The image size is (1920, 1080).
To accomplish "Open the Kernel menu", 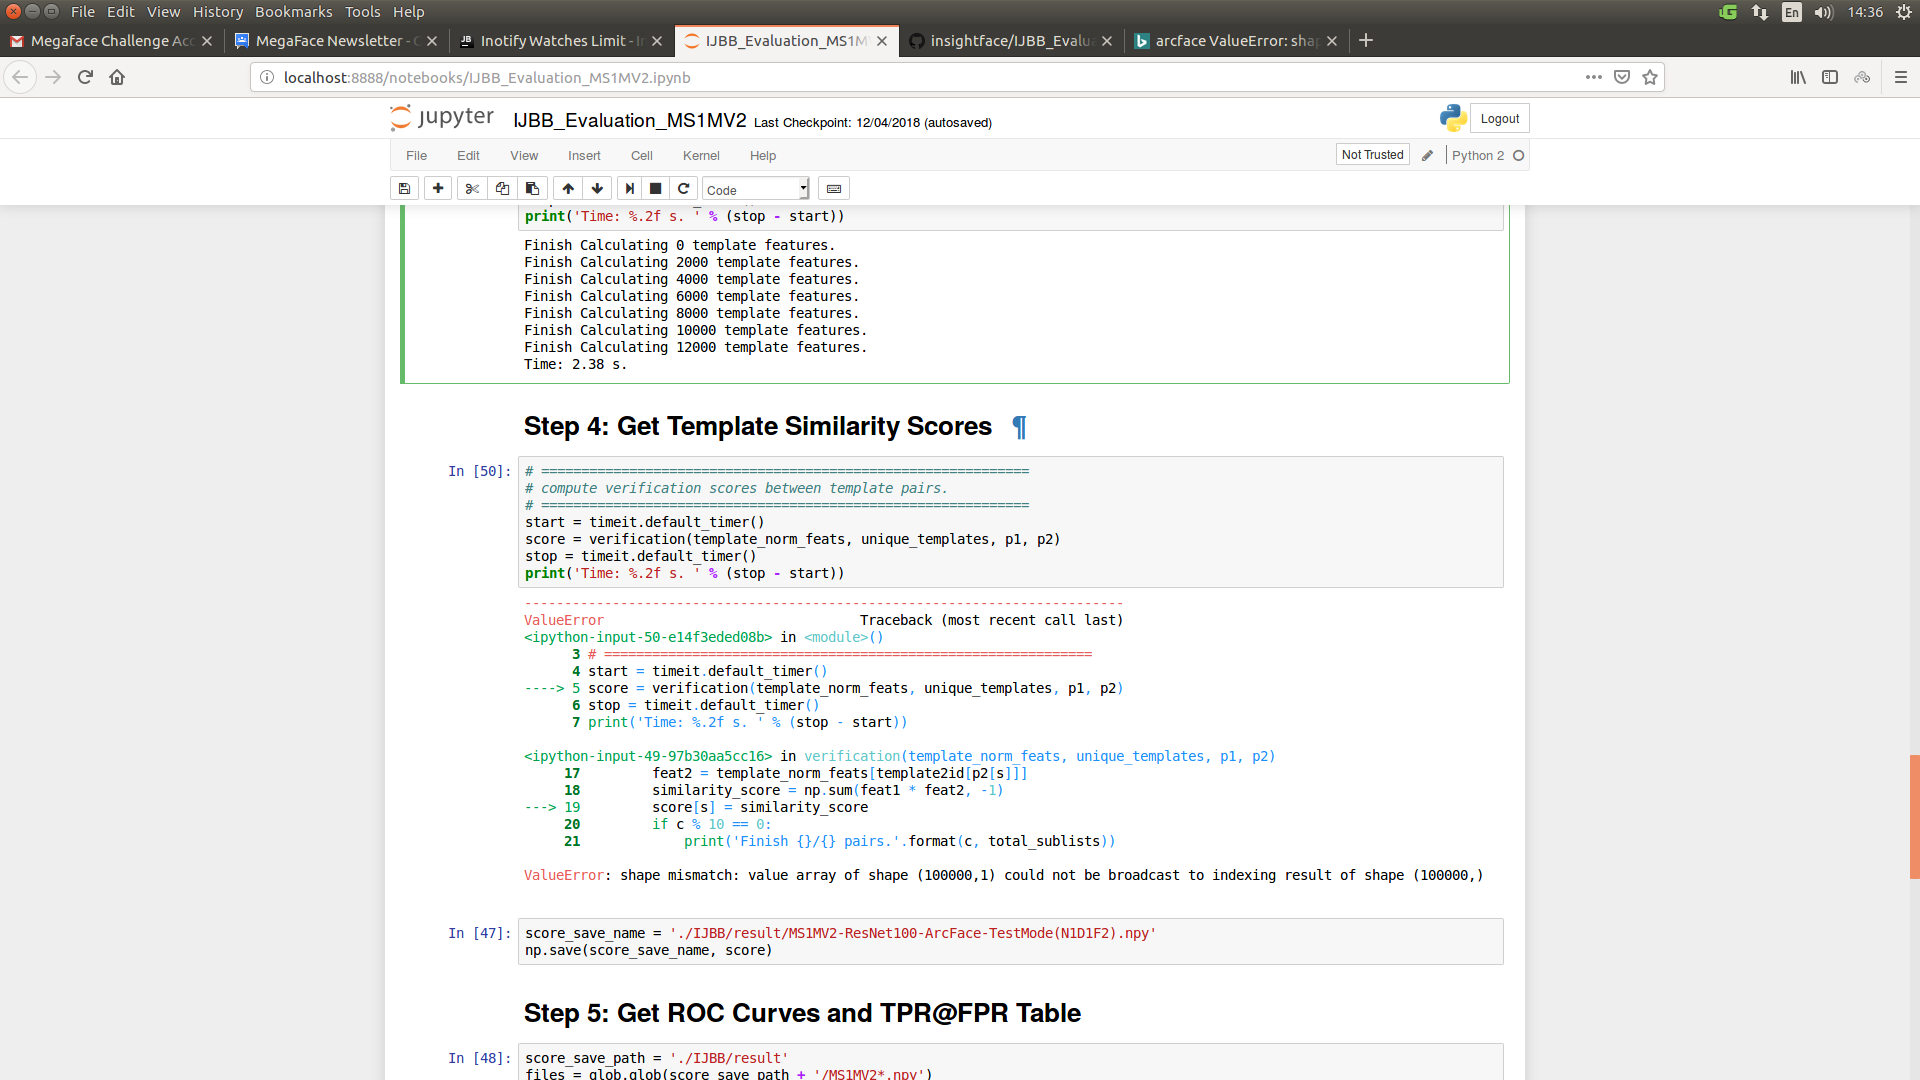I will pyautogui.click(x=701, y=156).
